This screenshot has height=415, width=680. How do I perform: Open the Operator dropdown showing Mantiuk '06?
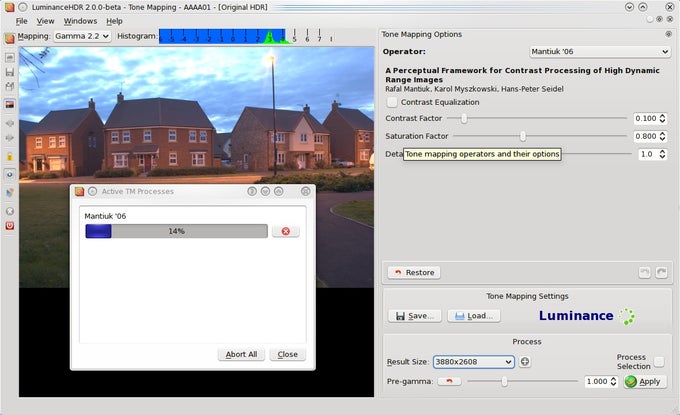(600, 51)
